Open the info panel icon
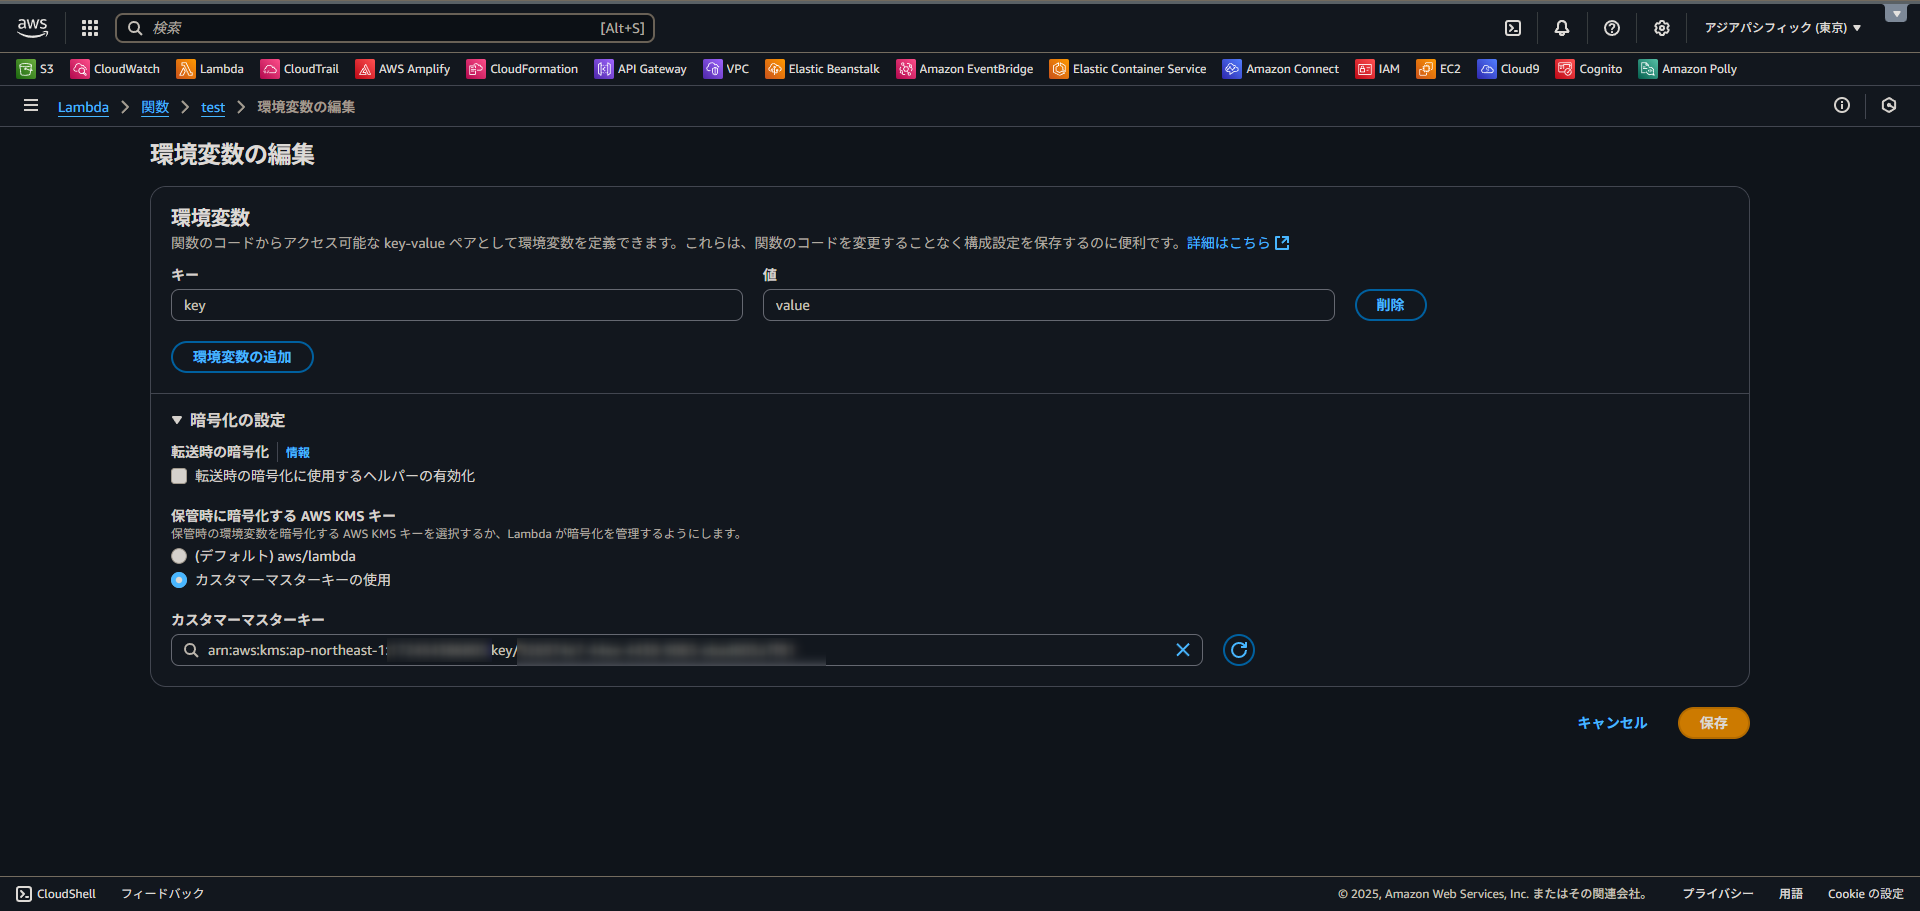The height and width of the screenshot is (911, 1920). tap(1842, 106)
